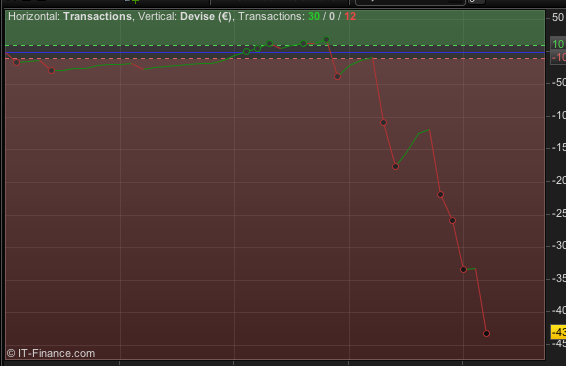Click red losing transactions count 12

point(350,17)
